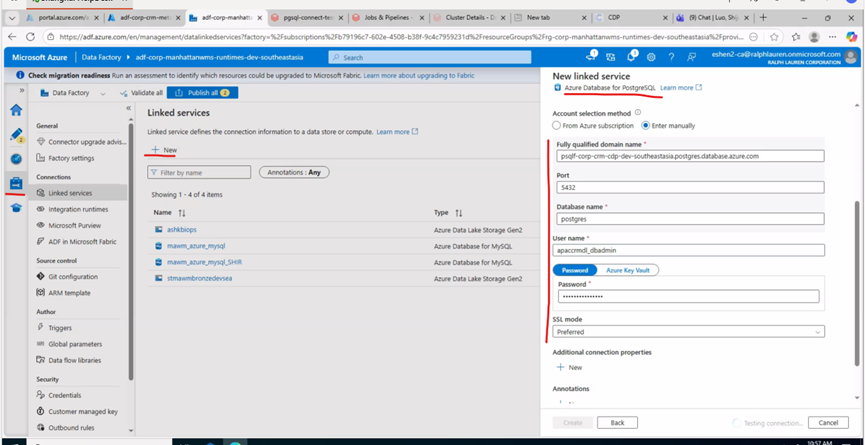Image resolution: width=865 pixels, height=445 pixels.
Task: Open the stmawmbronzedevsea linked service
Action: [200, 278]
